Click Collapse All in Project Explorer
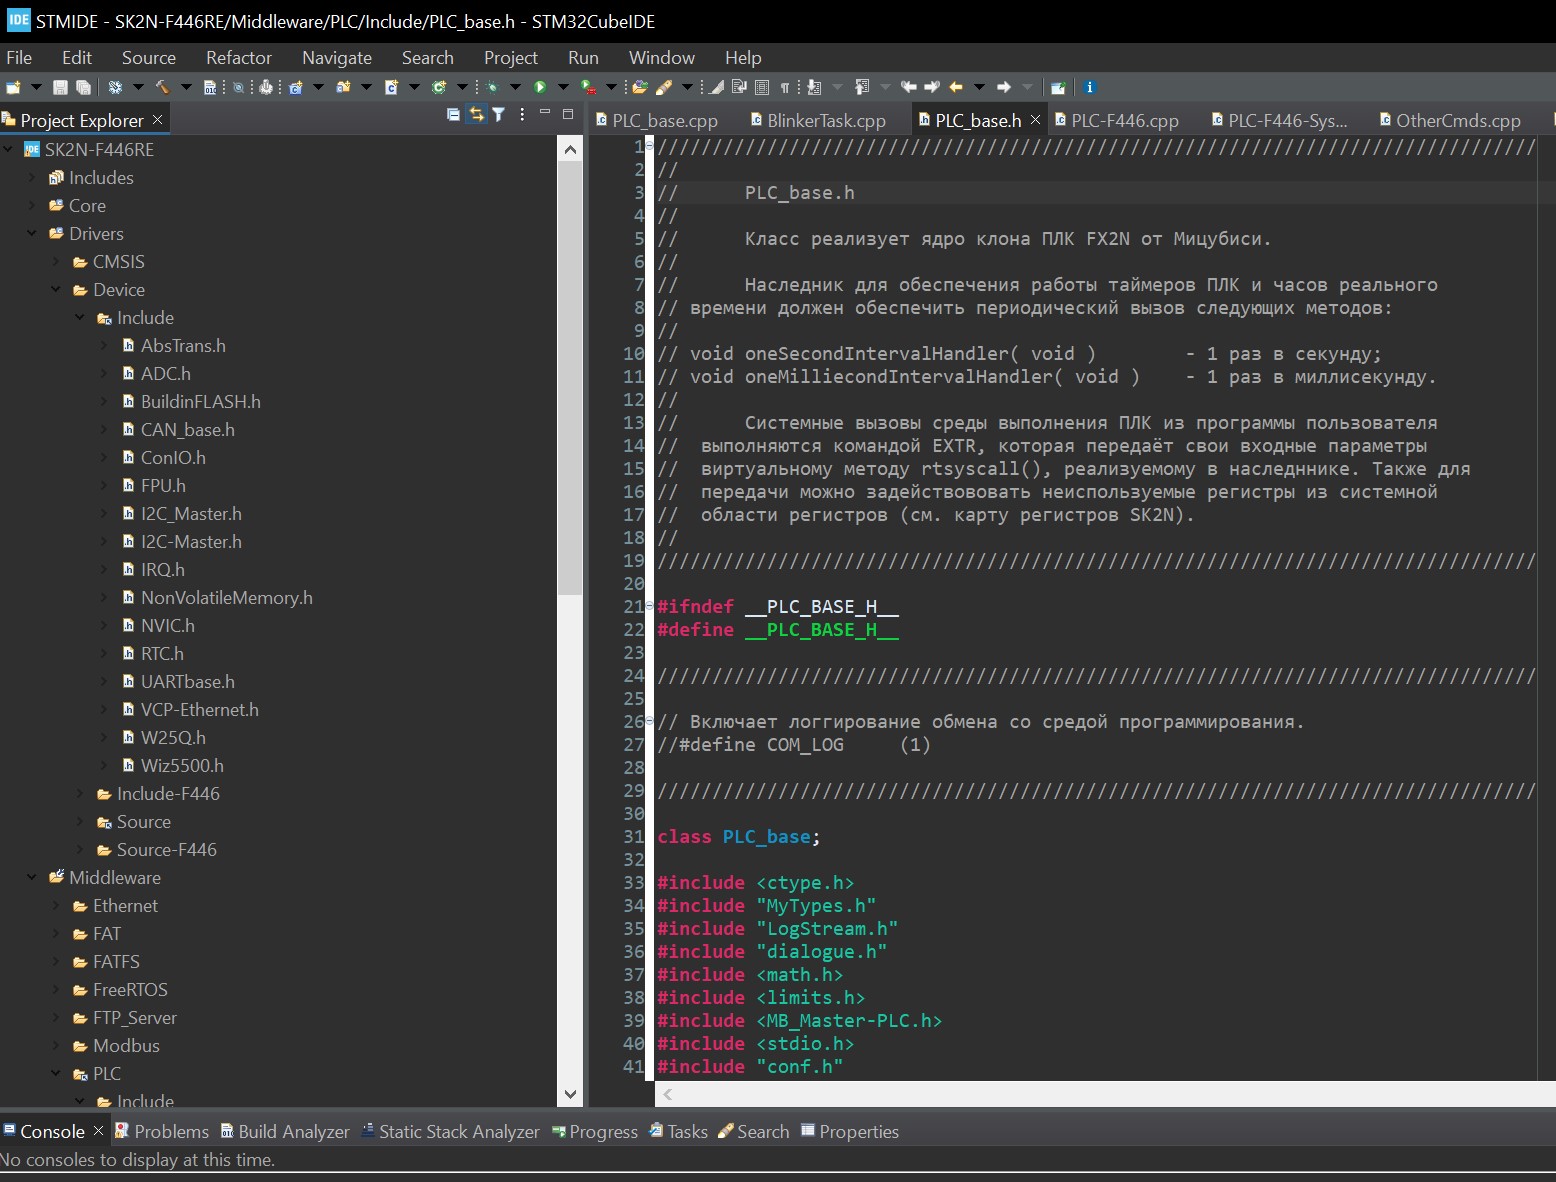This screenshot has height=1182, width=1556. tap(453, 115)
